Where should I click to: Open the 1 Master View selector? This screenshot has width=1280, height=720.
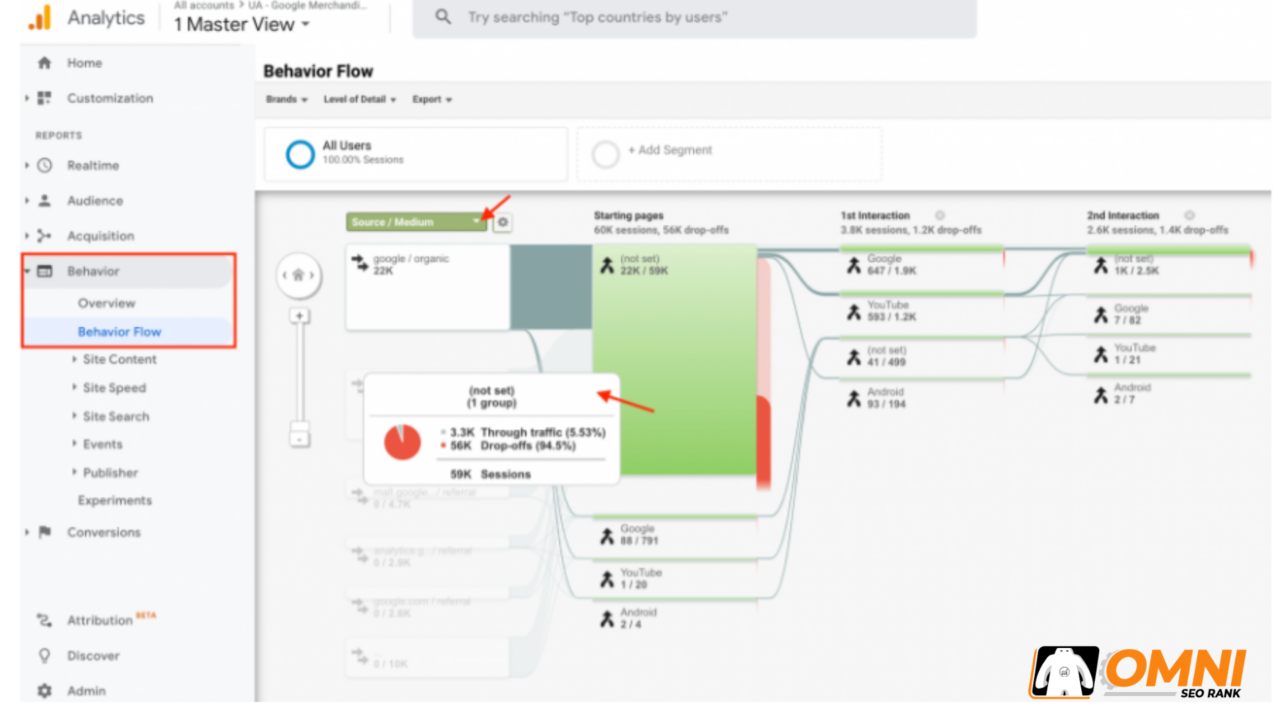pyautogui.click(x=241, y=24)
